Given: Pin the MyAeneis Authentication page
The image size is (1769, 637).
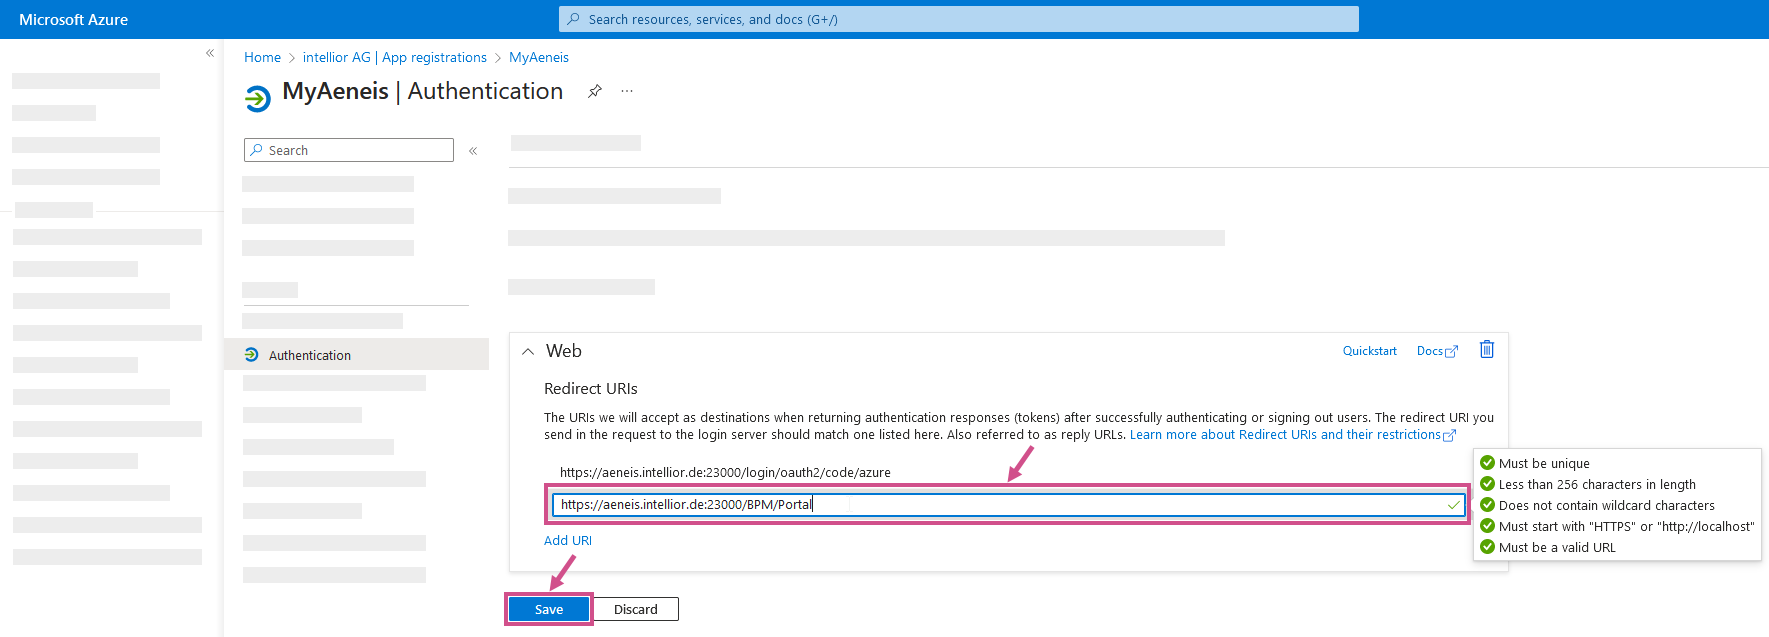Looking at the screenshot, I should (x=595, y=91).
